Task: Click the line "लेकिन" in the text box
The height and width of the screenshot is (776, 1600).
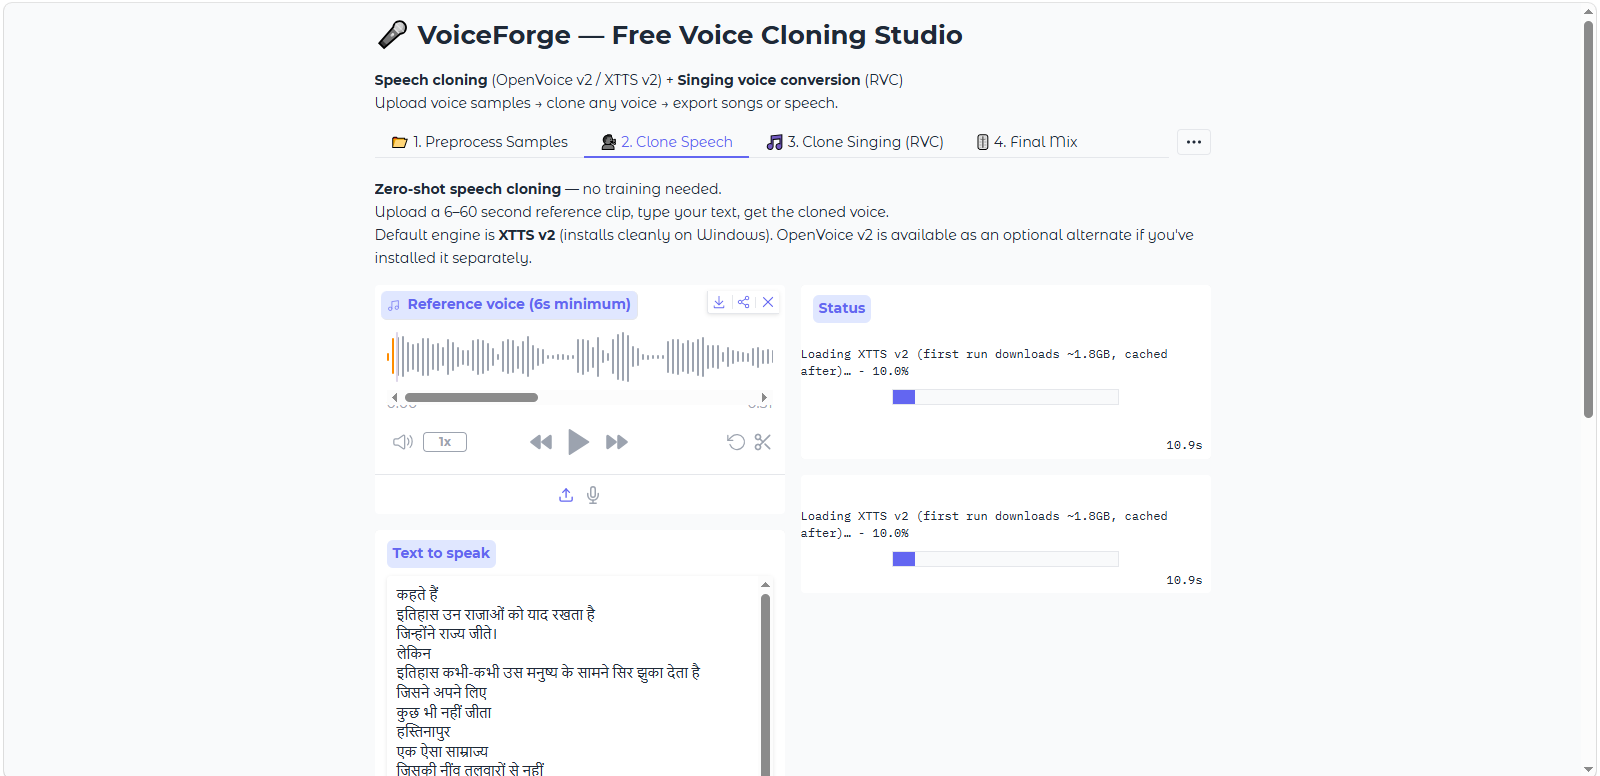Action: coord(414,653)
